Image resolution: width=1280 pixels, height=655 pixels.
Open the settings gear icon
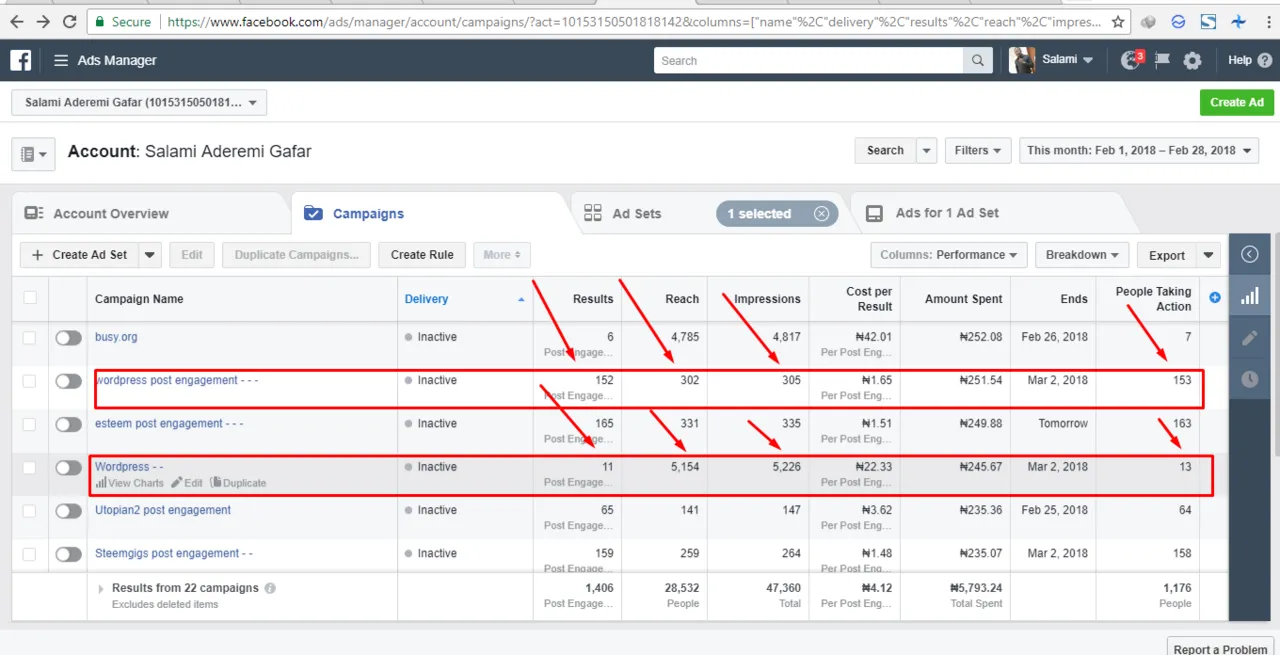click(x=1192, y=61)
